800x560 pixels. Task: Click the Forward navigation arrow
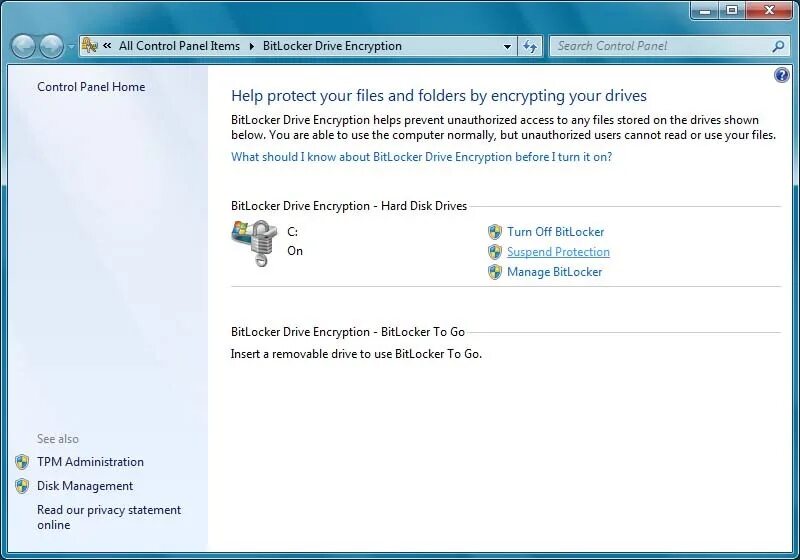tap(51, 46)
